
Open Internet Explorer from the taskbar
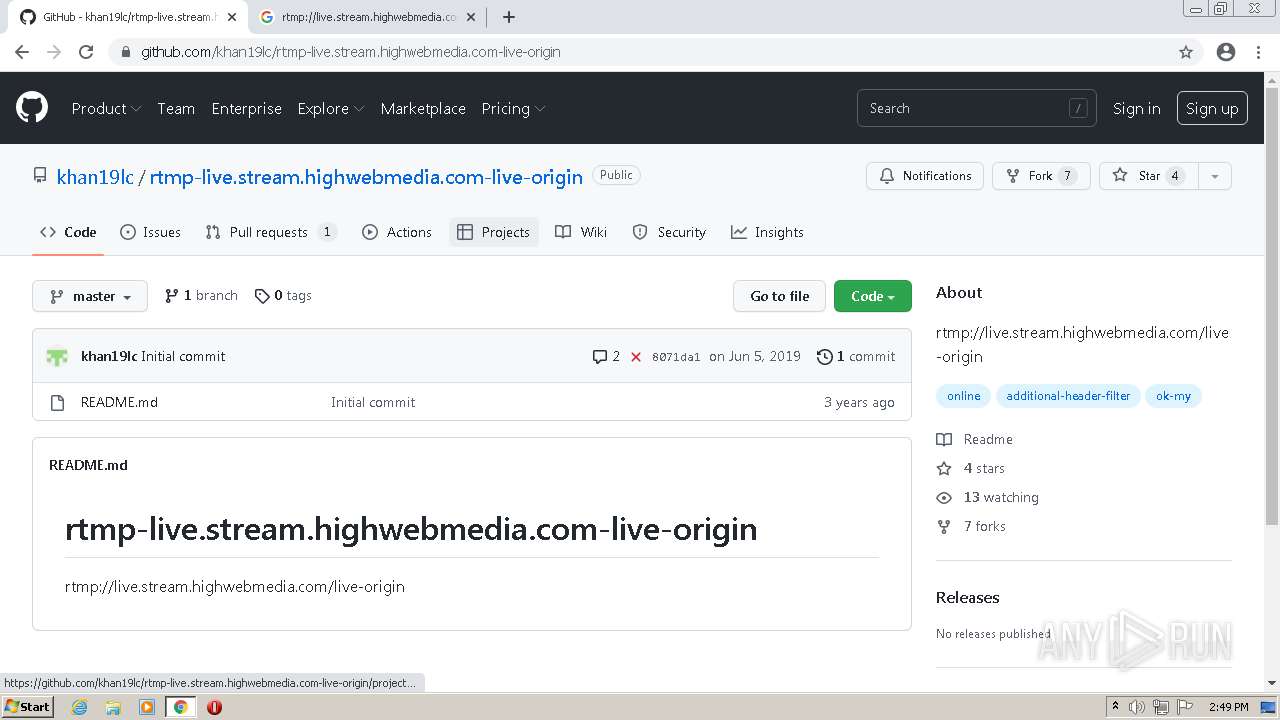point(79,707)
